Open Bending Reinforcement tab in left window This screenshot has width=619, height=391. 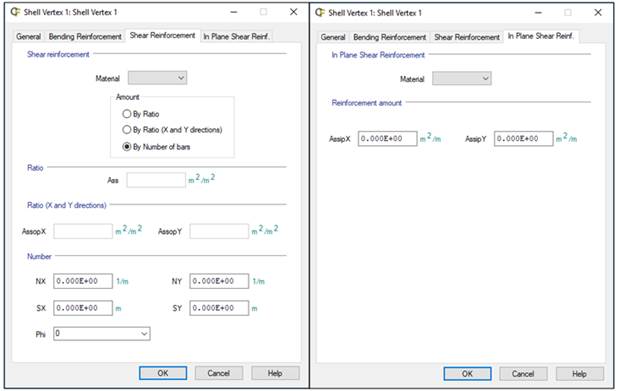point(85,36)
